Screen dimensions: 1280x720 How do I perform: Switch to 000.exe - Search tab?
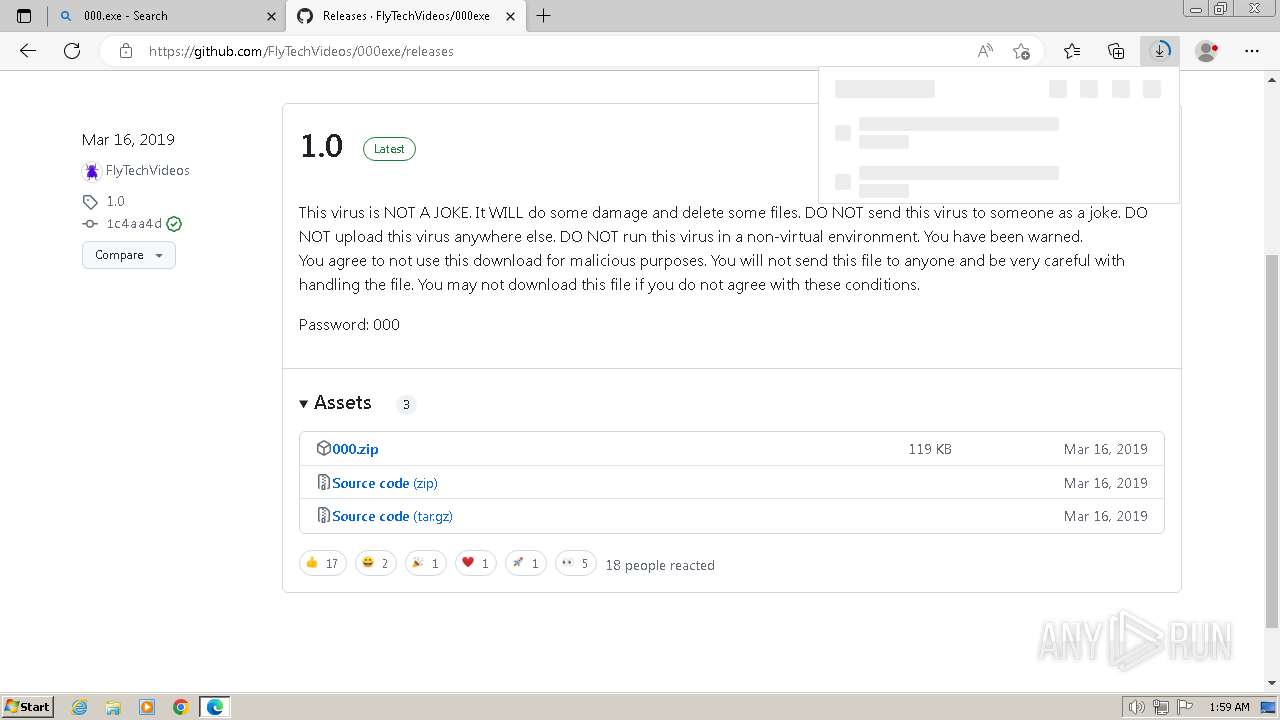click(x=167, y=16)
